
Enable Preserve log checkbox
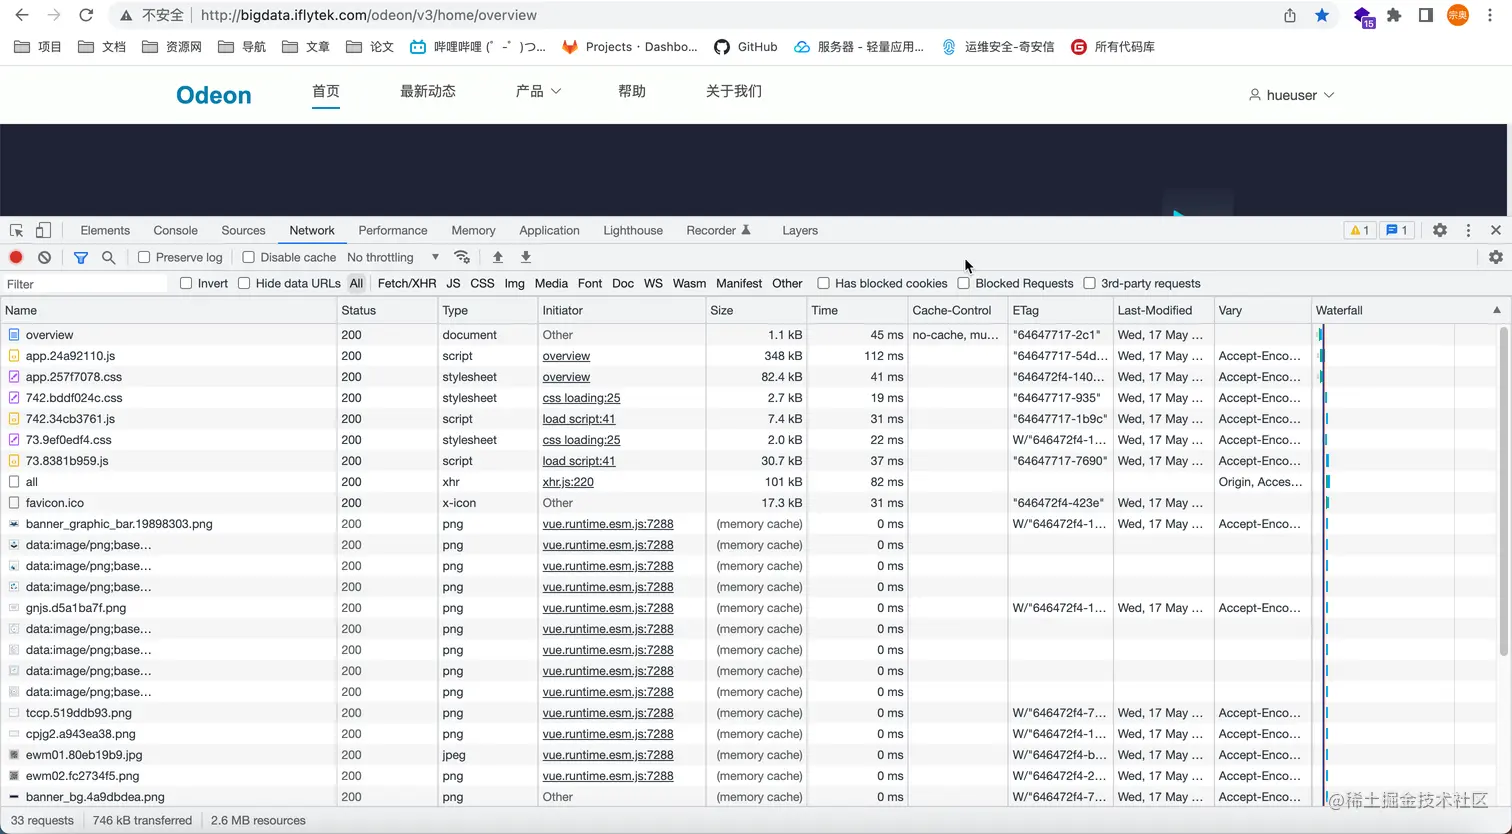point(144,257)
